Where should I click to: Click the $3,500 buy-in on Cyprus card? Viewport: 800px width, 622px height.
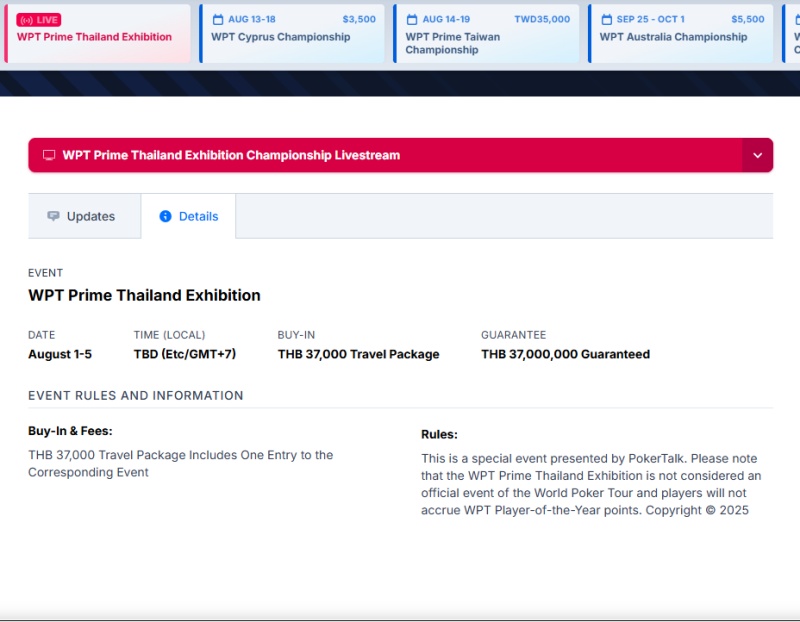pyautogui.click(x=359, y=19)
